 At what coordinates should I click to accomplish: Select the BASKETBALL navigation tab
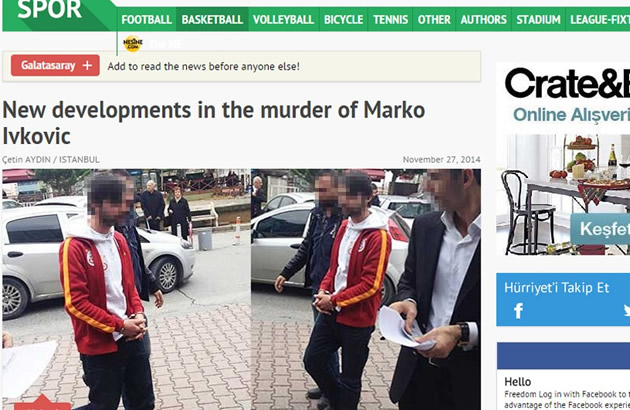(212, 19)
